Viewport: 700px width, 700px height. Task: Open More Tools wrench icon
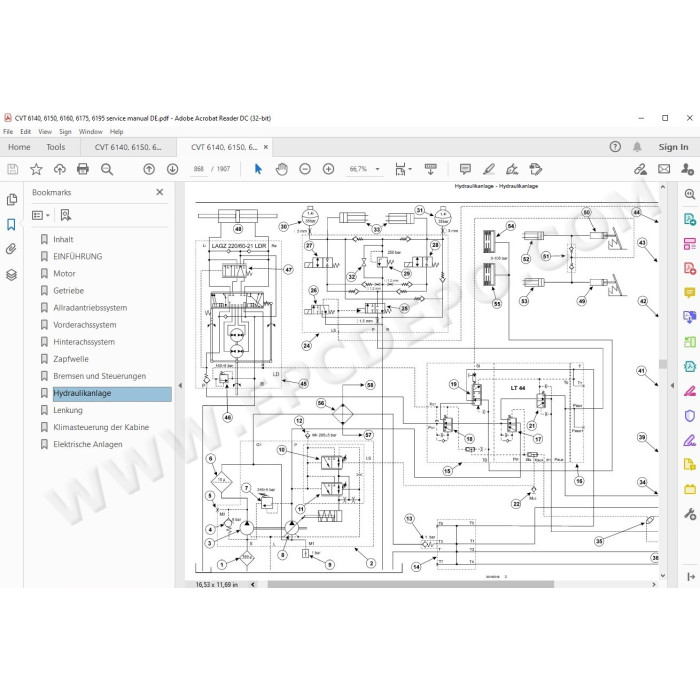pos(689,514)
